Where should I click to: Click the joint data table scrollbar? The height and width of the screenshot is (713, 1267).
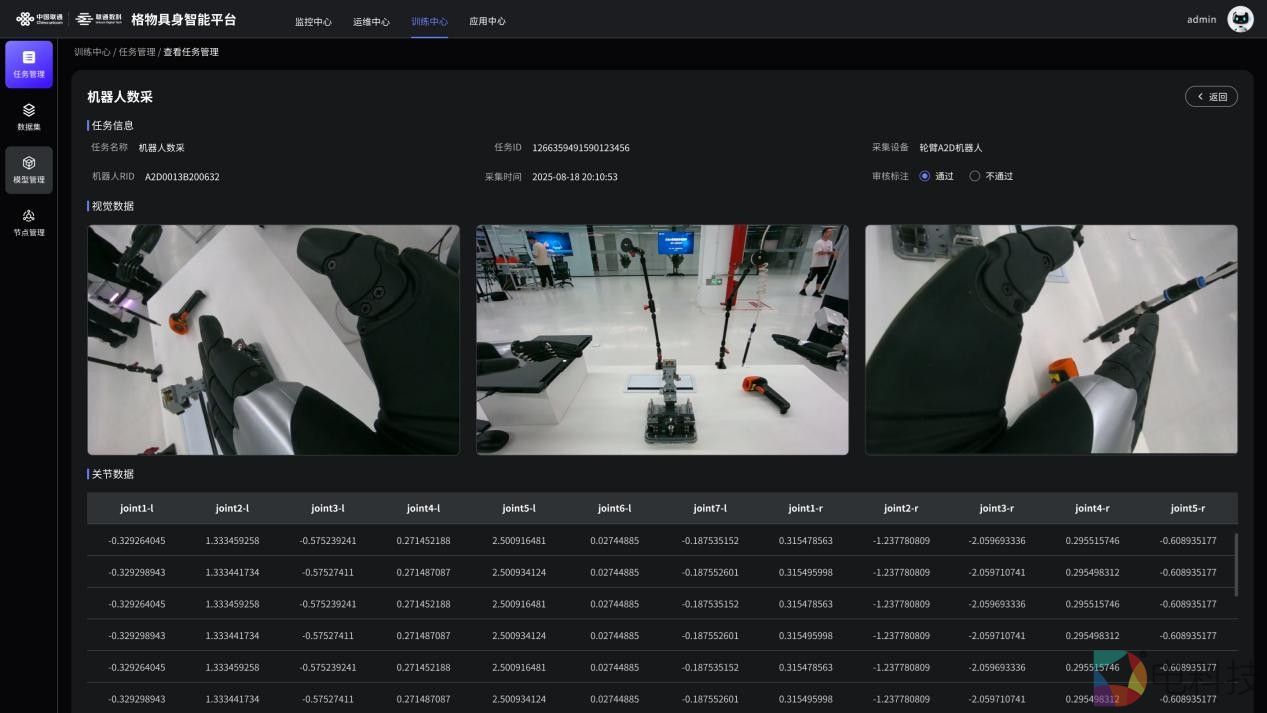tap(1235, 564)
